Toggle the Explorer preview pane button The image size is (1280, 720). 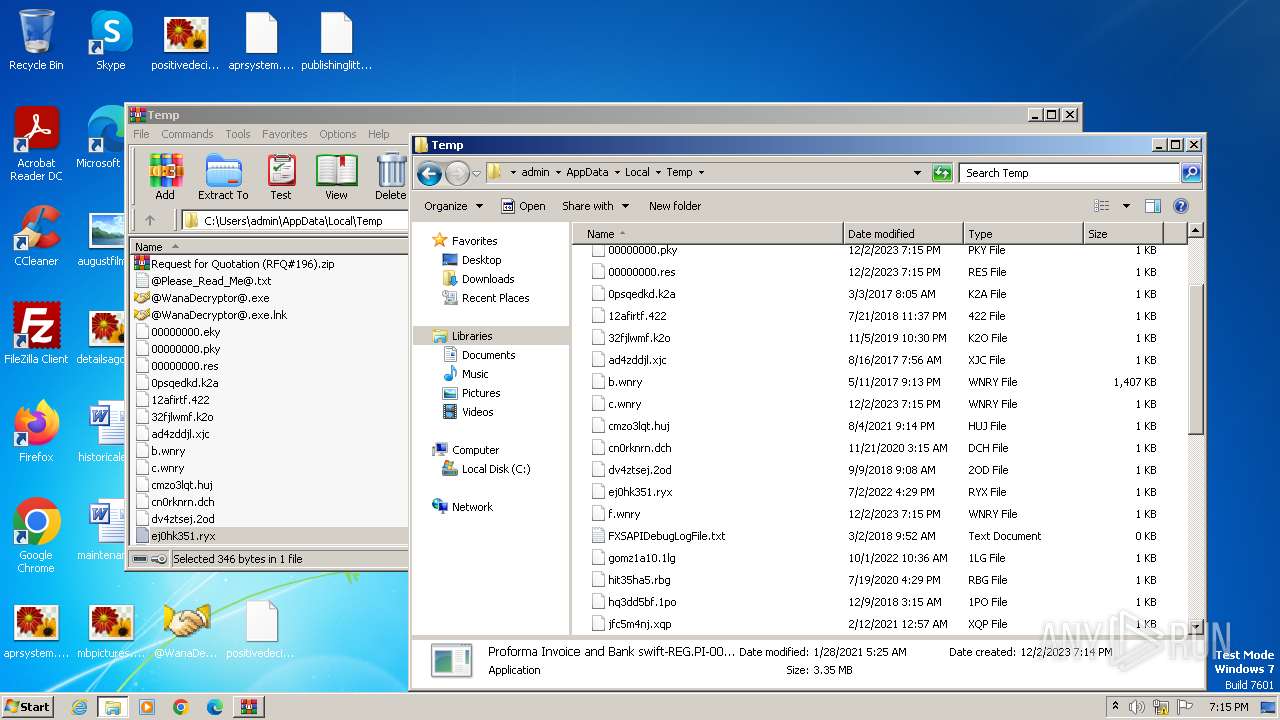(x=1152, y=206)
